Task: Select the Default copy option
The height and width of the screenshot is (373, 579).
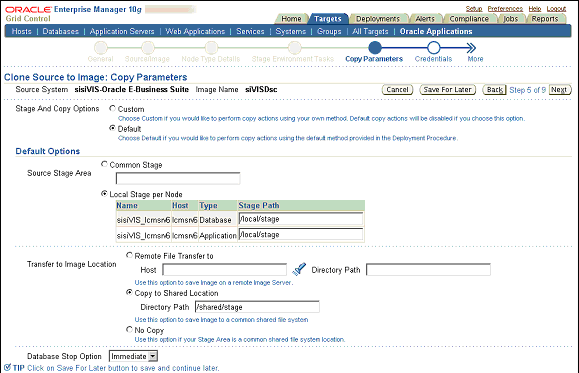Action: pos(112,128)
